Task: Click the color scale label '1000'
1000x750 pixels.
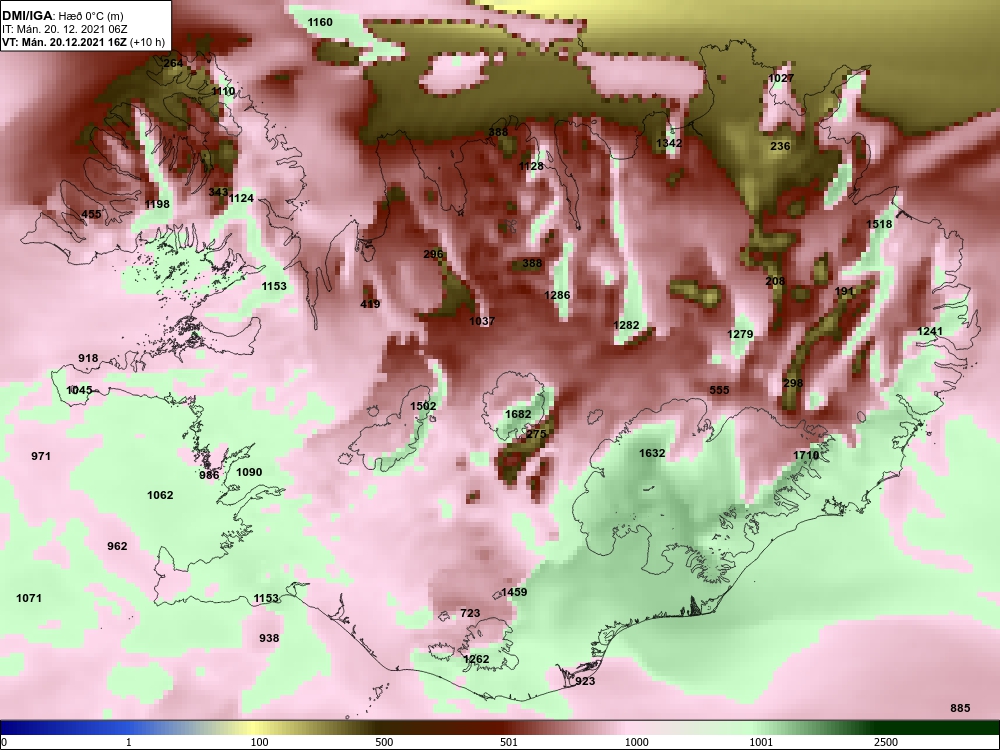Action: pyautogui.click(x=637, y=742)
